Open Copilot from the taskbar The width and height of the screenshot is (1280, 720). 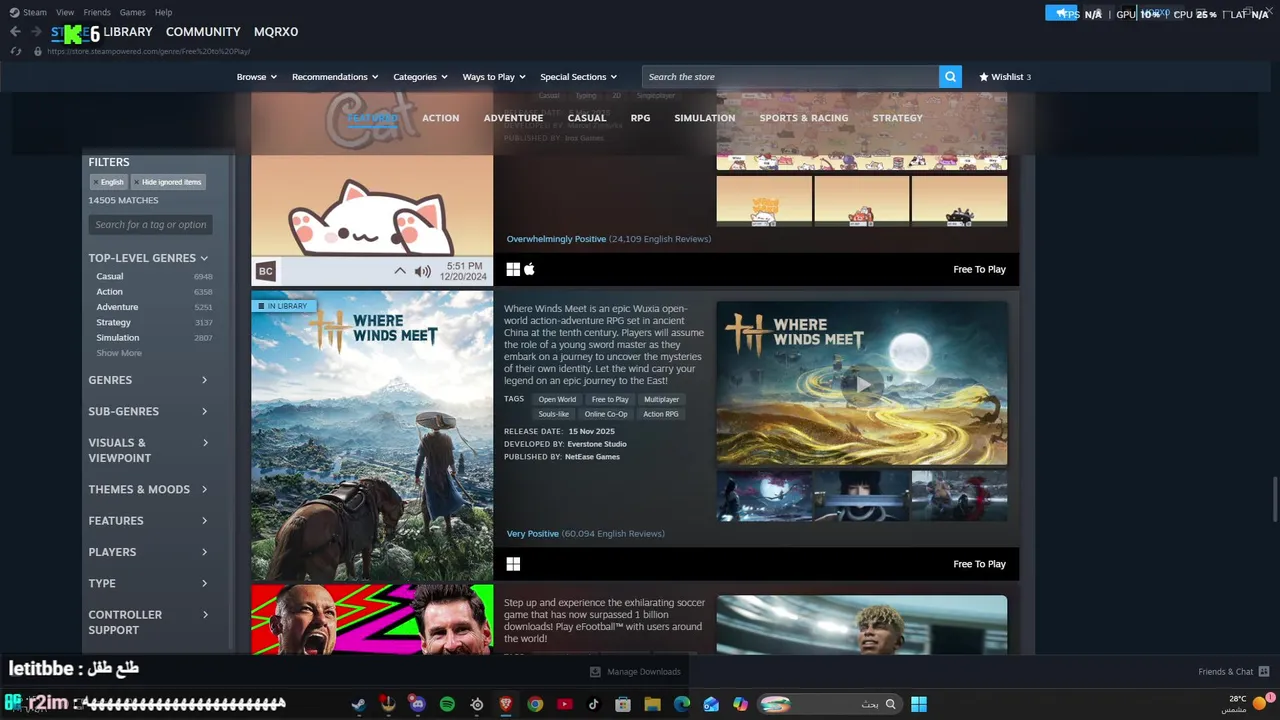pos(740,704)
